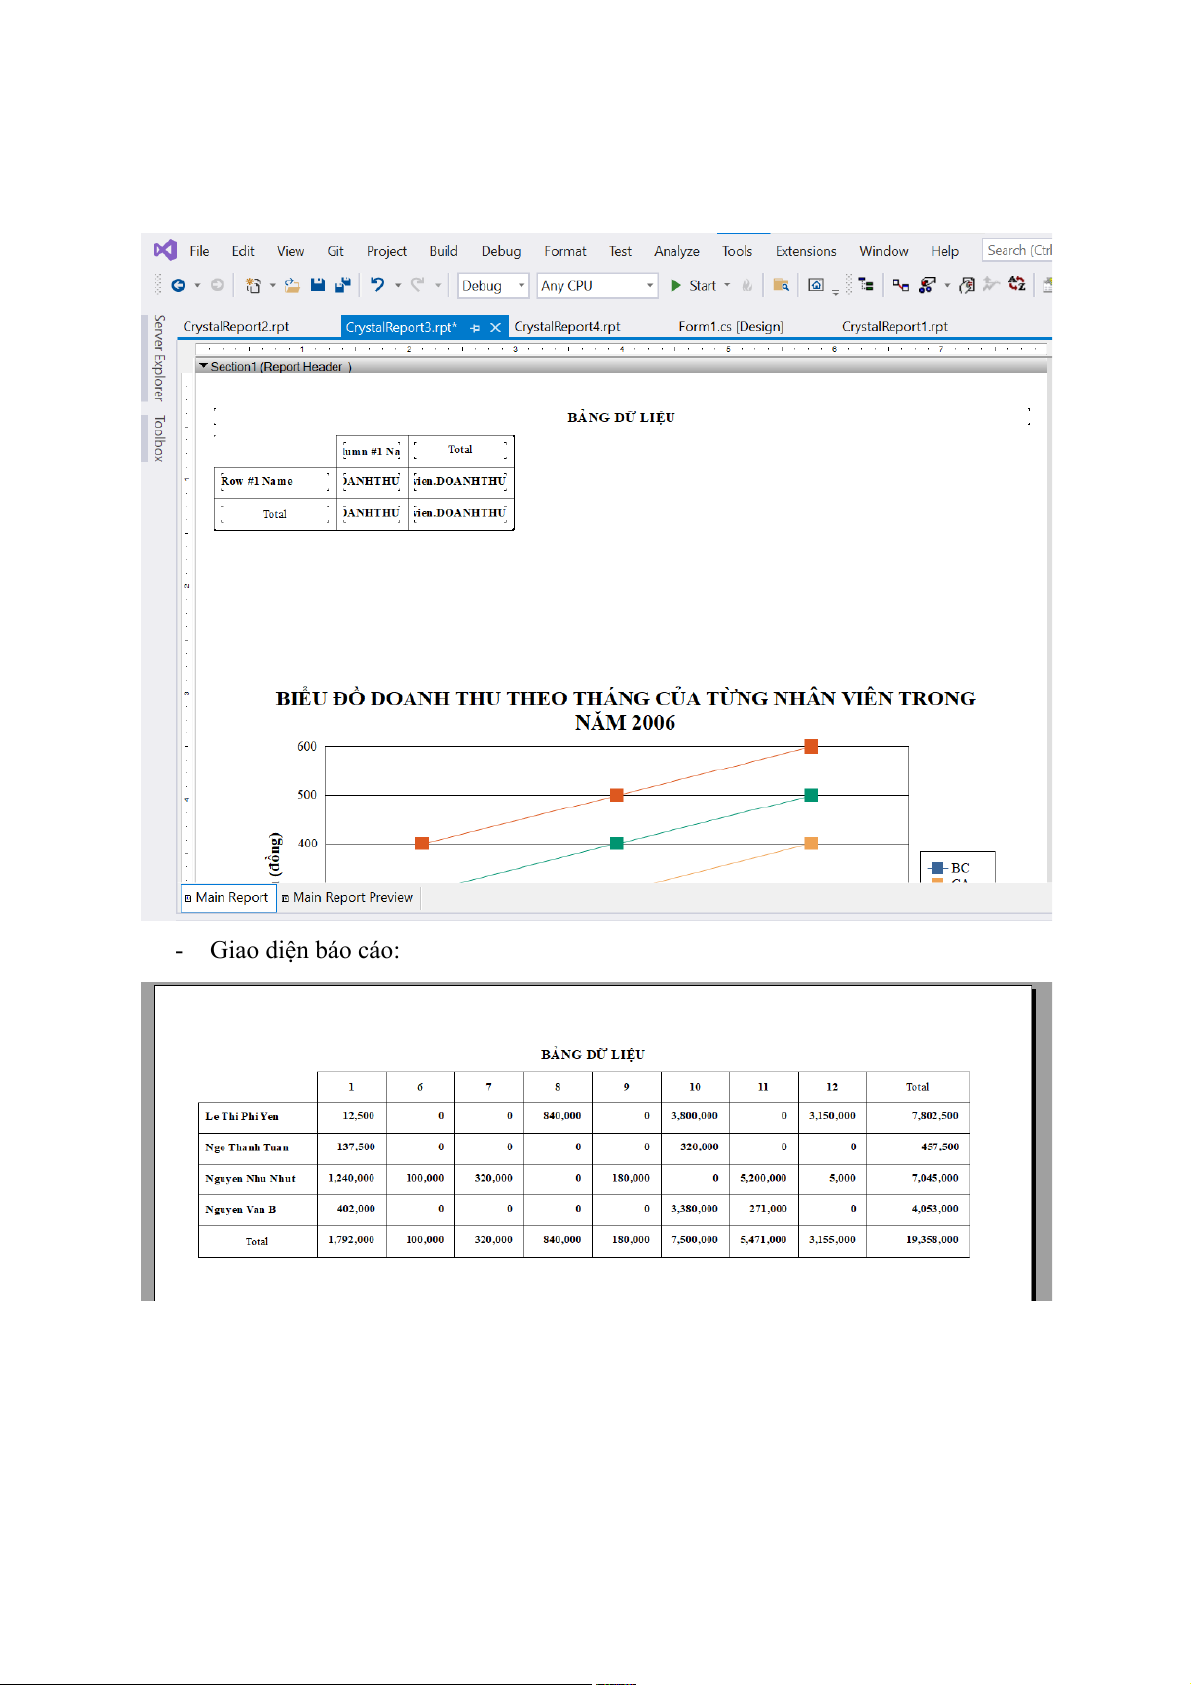Click the BC legend color swatch
Screen dimensions: 1191x1685
click(x=937, y=868)
